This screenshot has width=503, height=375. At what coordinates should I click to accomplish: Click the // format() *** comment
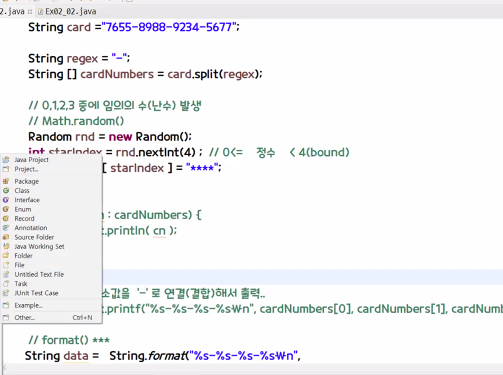pos(69,340)
